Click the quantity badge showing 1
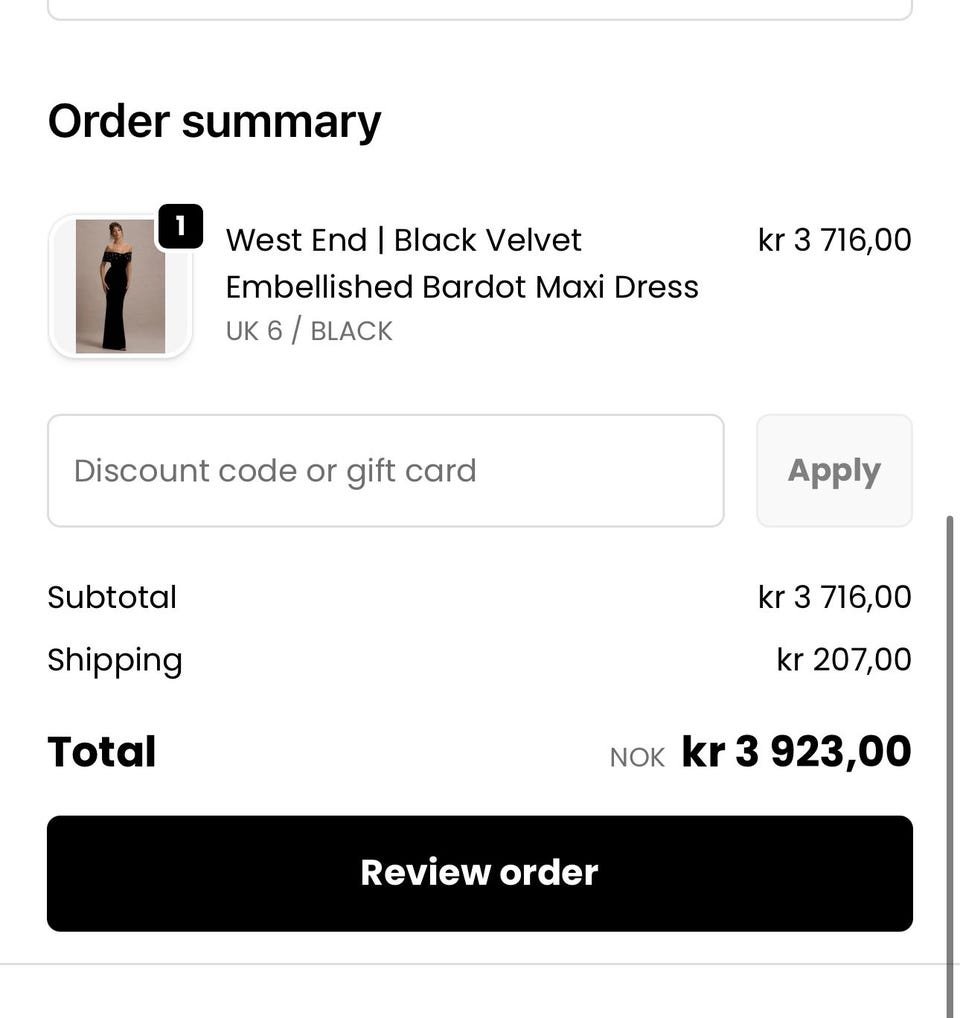 (180, 227)
